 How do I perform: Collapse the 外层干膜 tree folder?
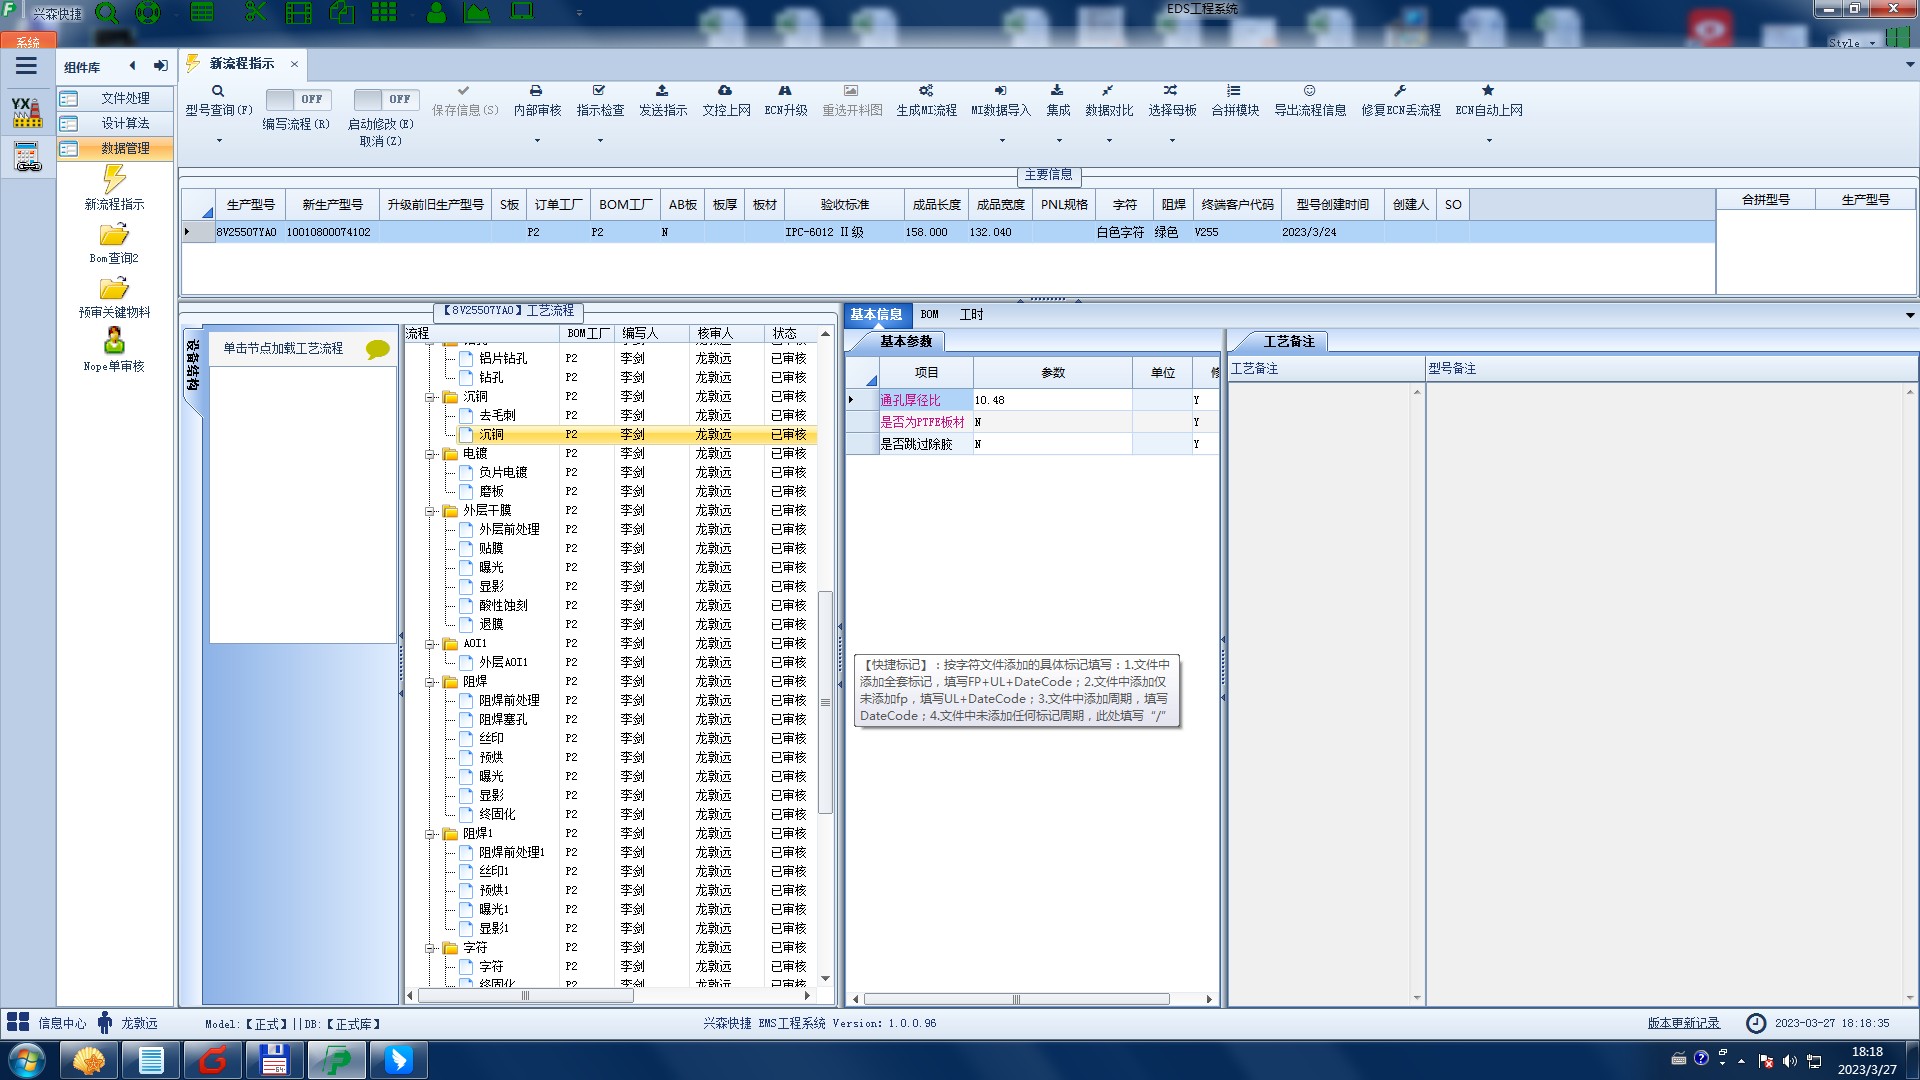[x=431, y=511]
